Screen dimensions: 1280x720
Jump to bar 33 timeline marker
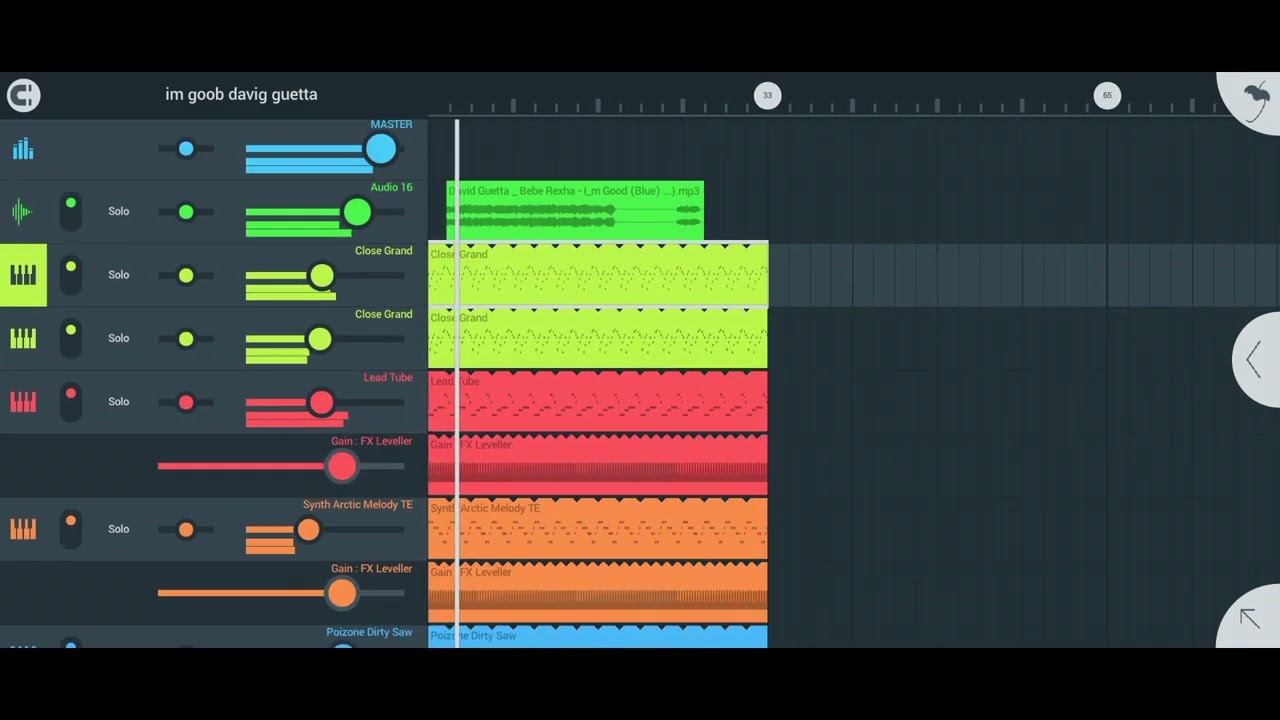point(767,95)
